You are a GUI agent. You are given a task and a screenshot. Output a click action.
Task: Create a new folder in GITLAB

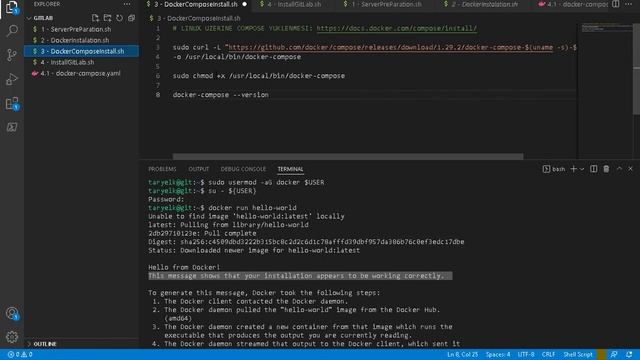[x=107, y=18]
